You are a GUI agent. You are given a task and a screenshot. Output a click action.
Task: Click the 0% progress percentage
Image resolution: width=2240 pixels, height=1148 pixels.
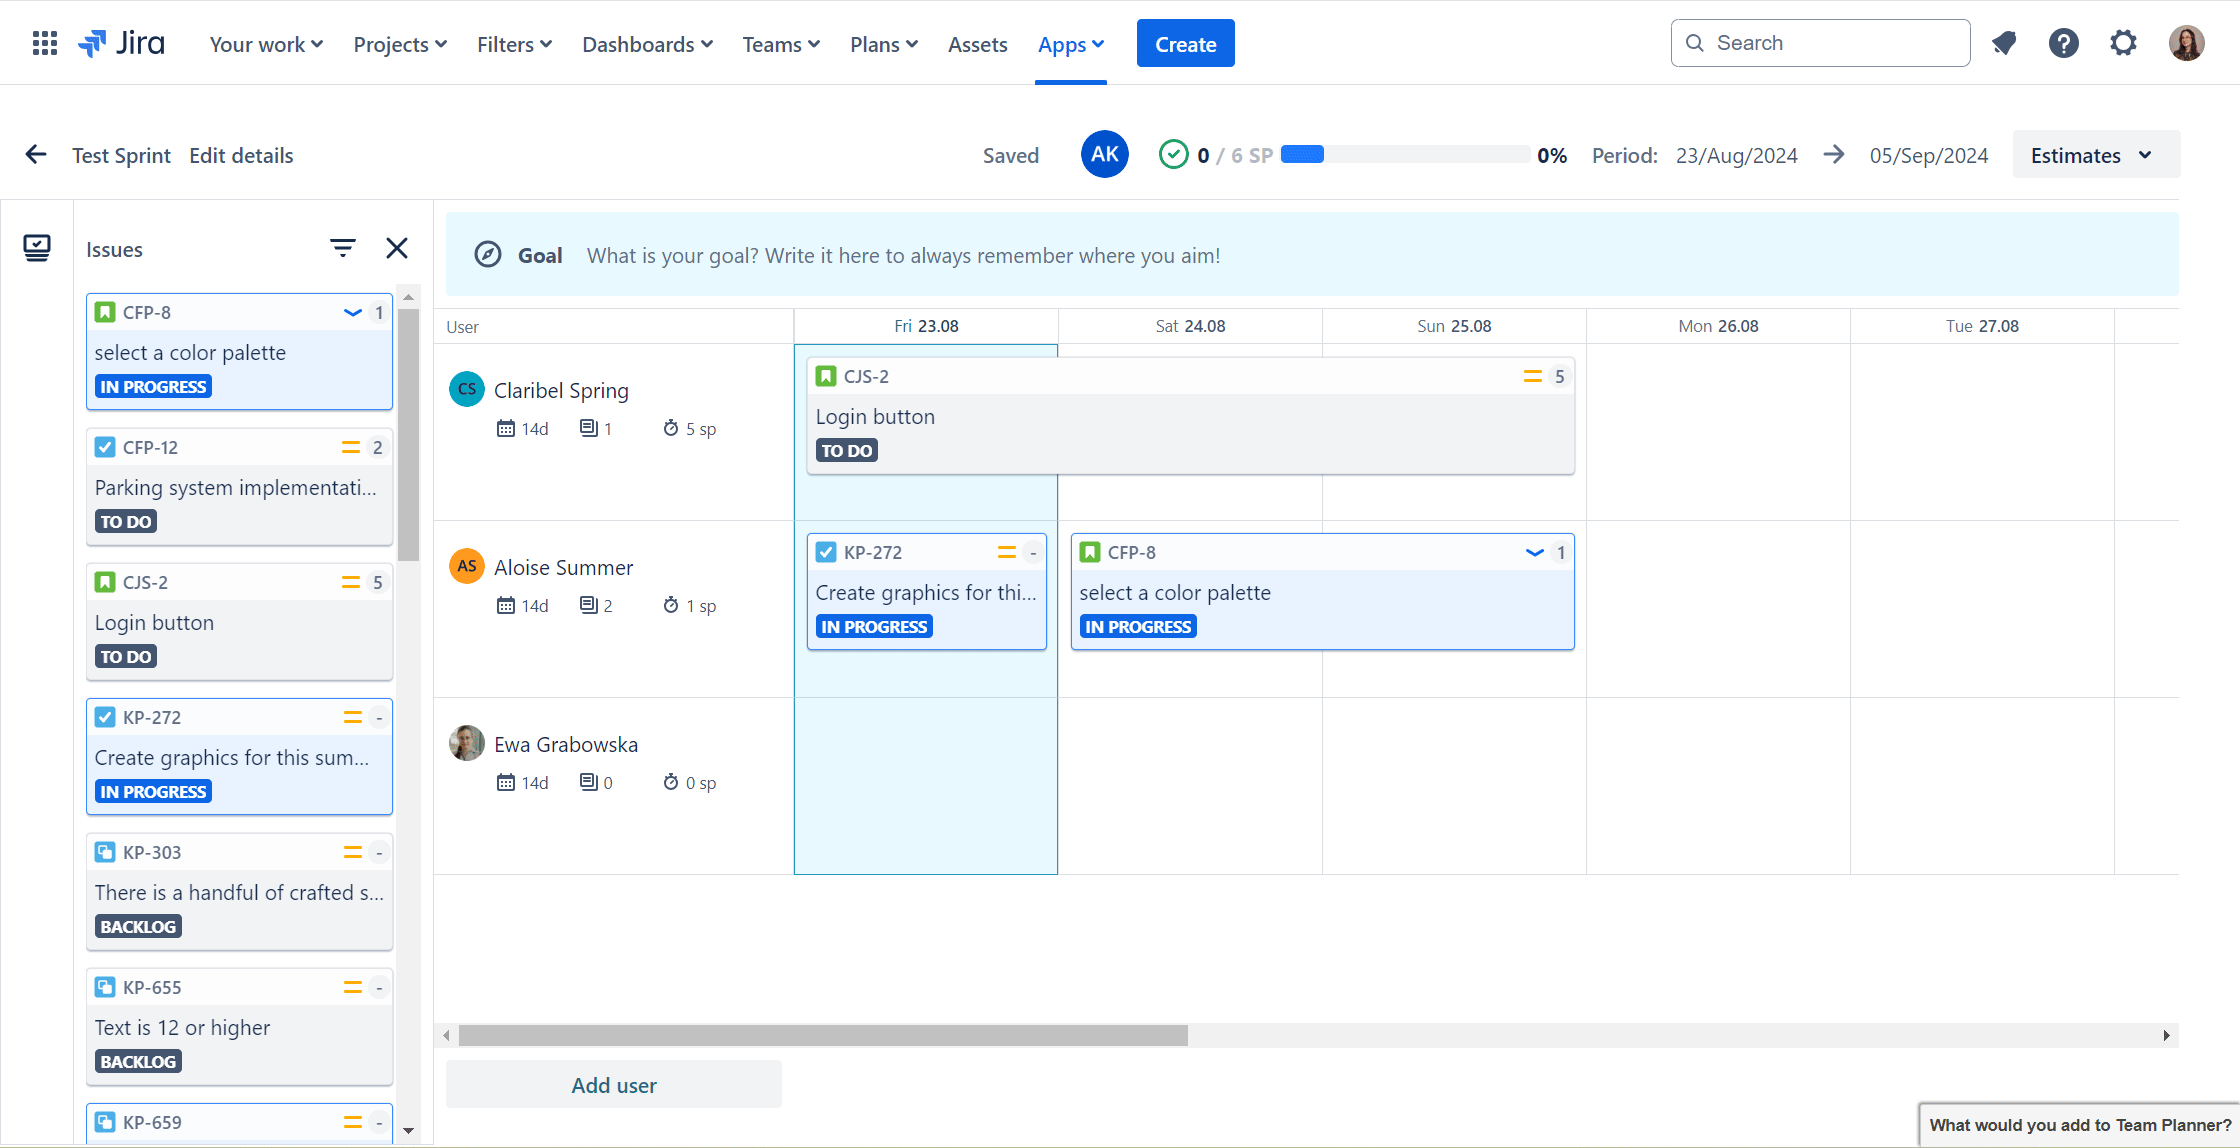1552,155
